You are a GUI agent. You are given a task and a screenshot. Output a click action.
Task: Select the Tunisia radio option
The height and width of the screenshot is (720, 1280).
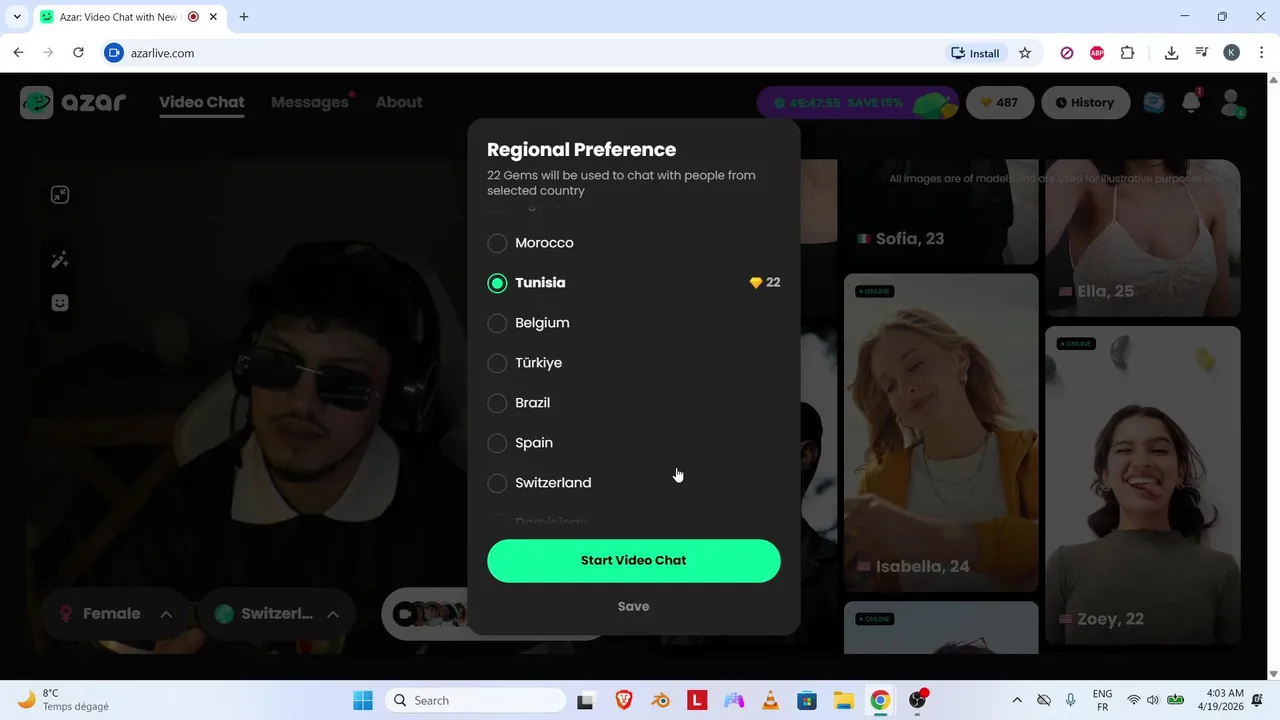tap(497, 283)
